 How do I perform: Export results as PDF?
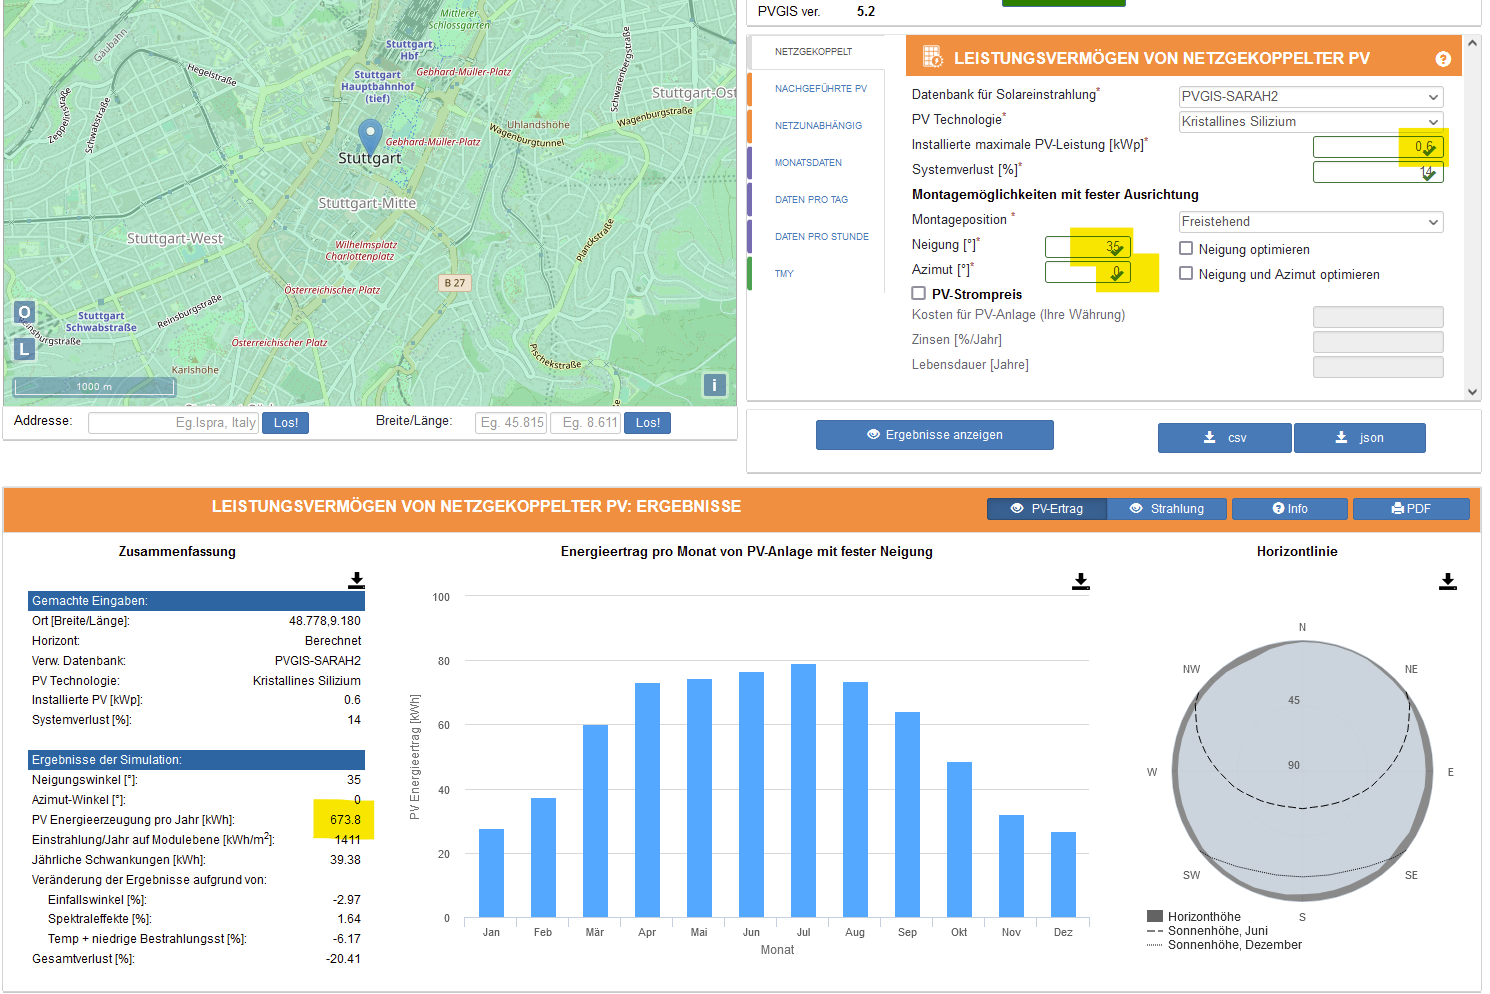[1411, 509]
